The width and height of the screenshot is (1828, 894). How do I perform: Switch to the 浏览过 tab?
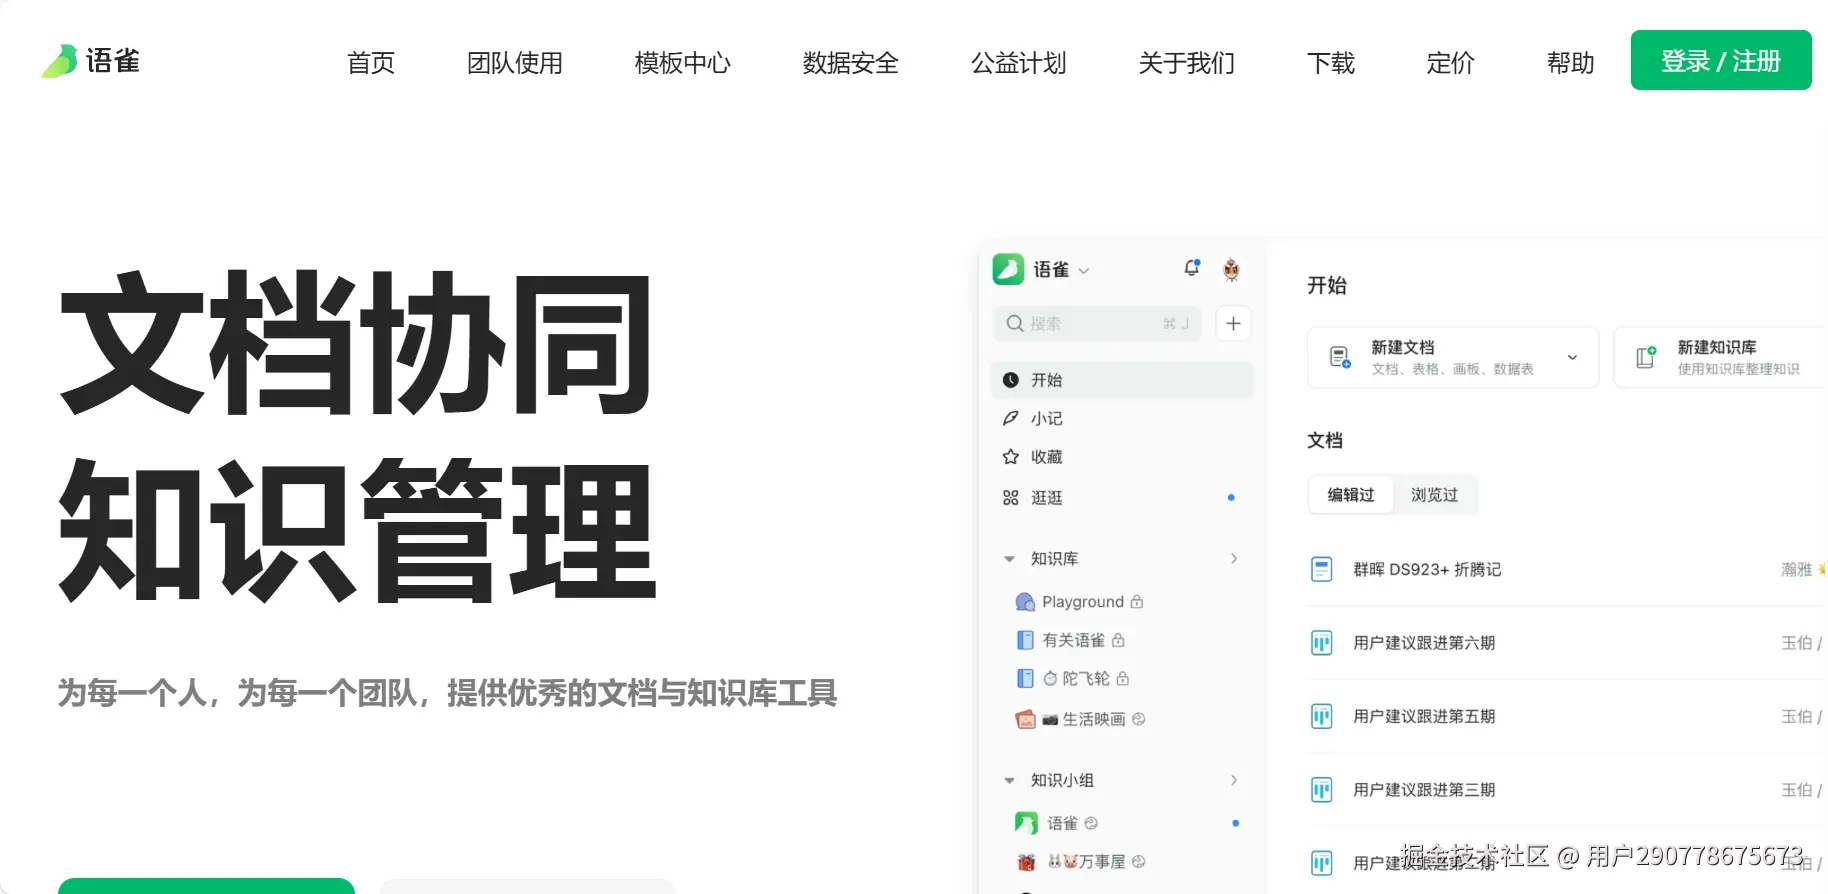pyautogui.click(x=1435, y=495)
